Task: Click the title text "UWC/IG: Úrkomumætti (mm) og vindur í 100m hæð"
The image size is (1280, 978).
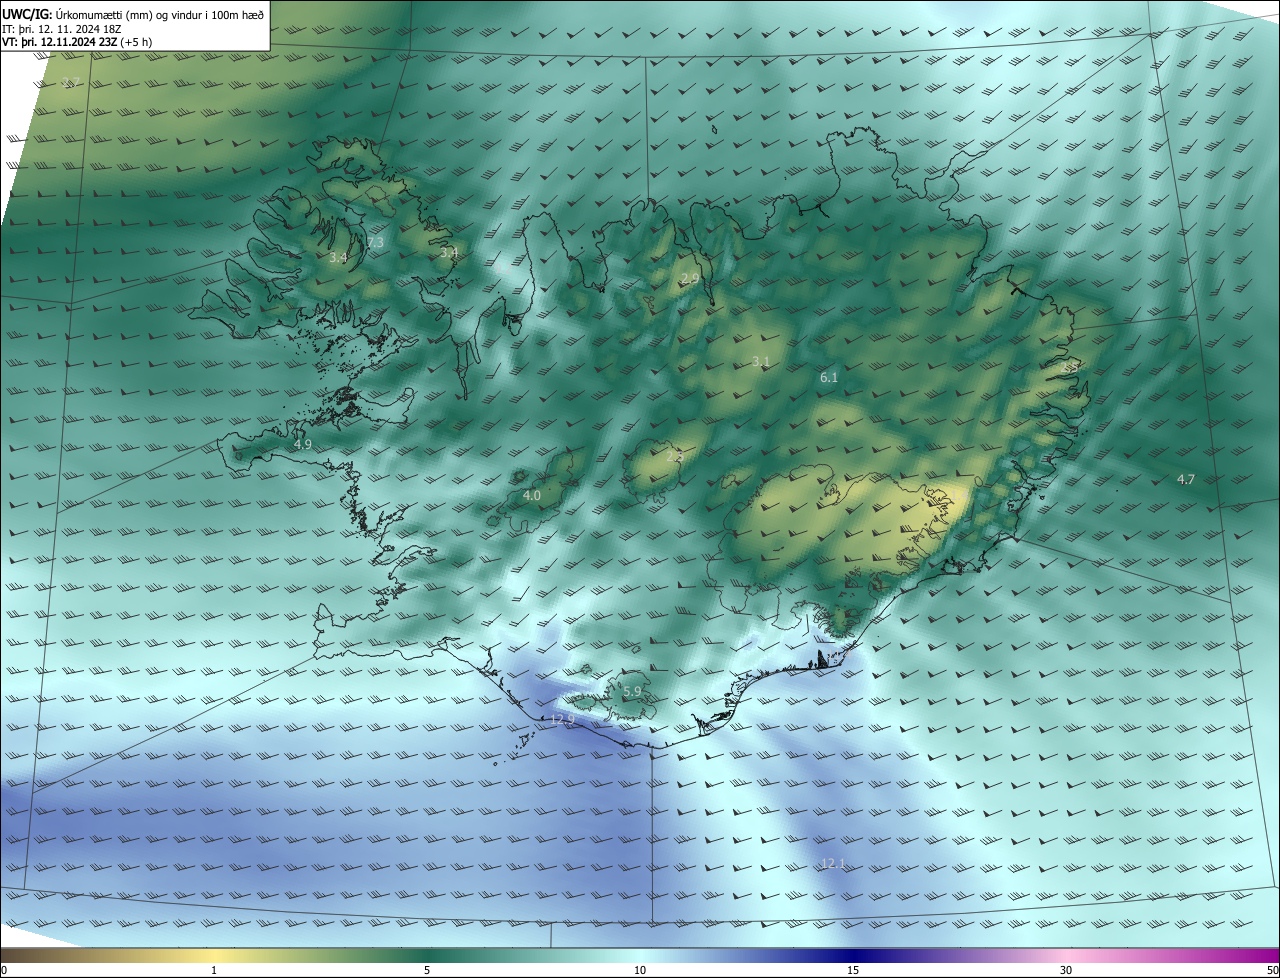Action: click(x=133, y=14)
